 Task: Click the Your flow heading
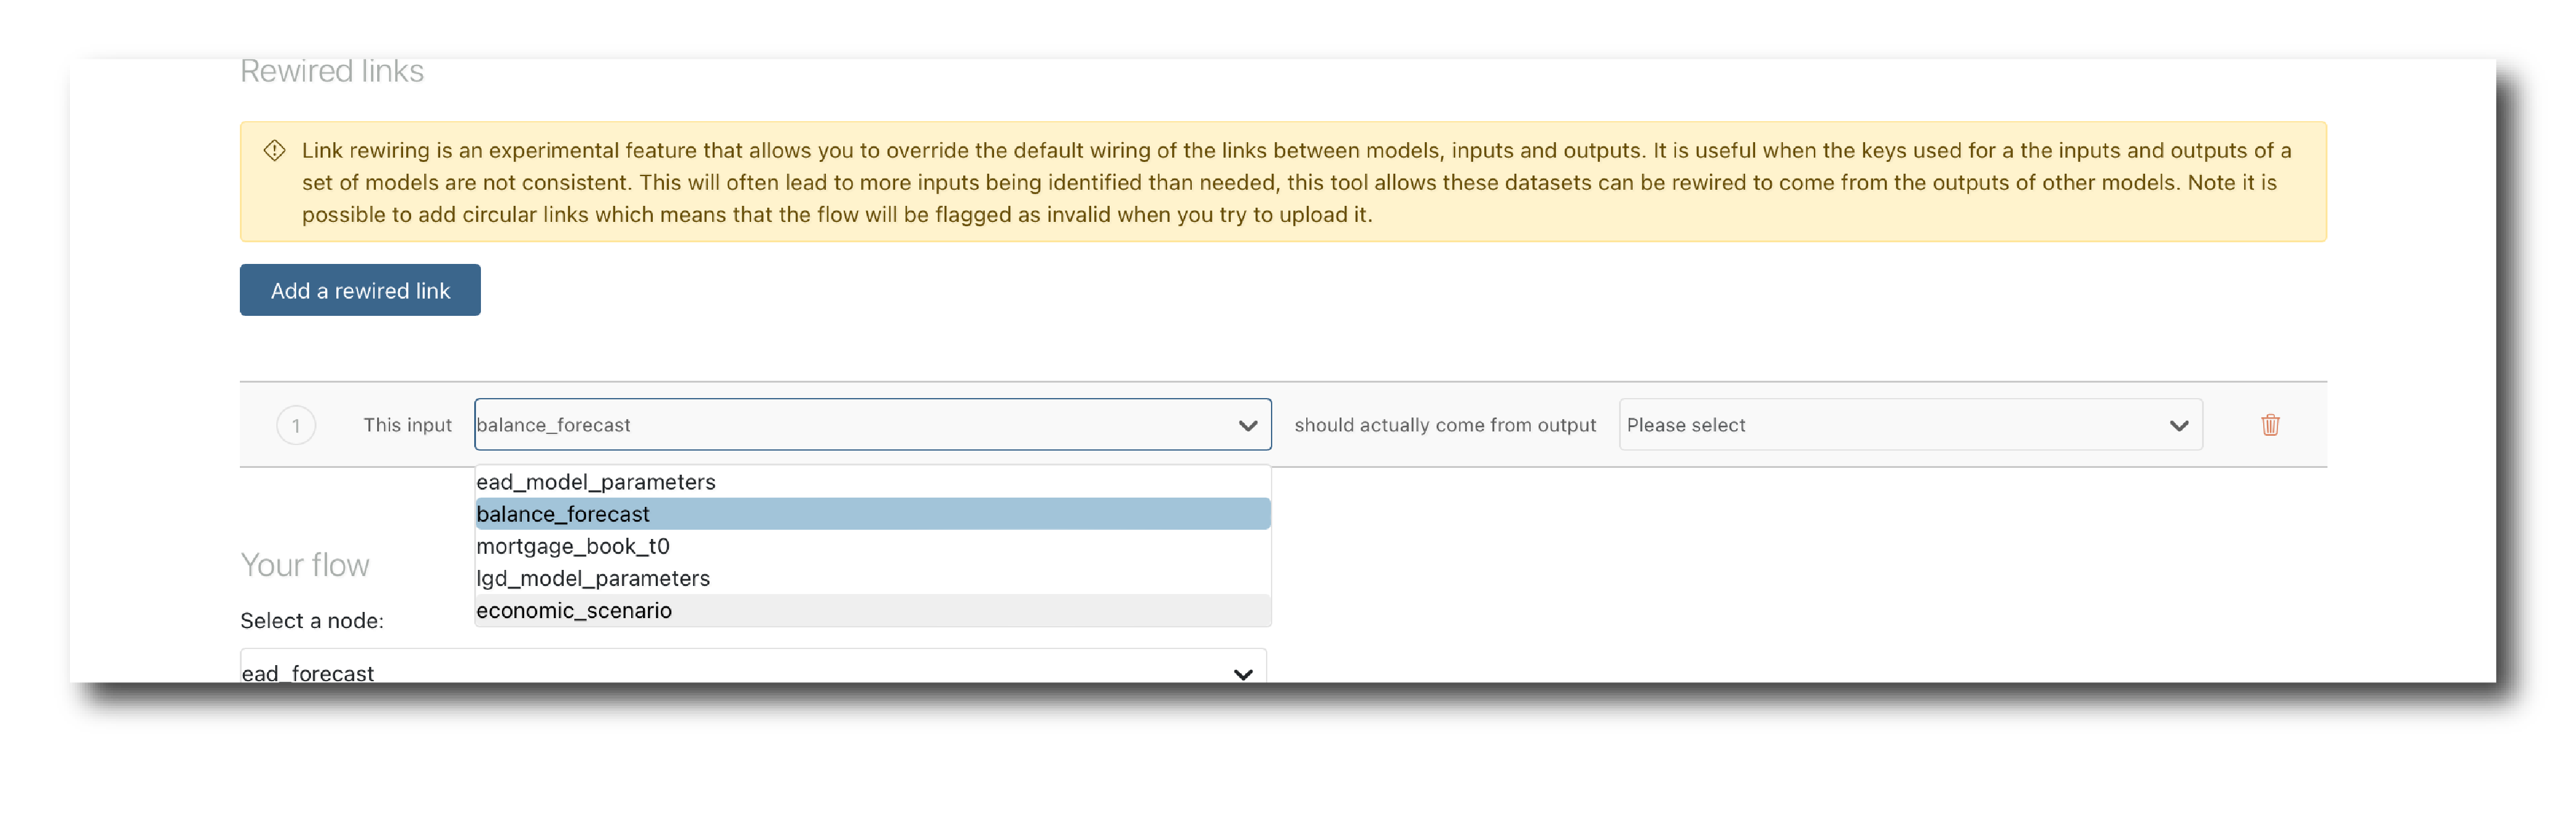click(305, 565)
